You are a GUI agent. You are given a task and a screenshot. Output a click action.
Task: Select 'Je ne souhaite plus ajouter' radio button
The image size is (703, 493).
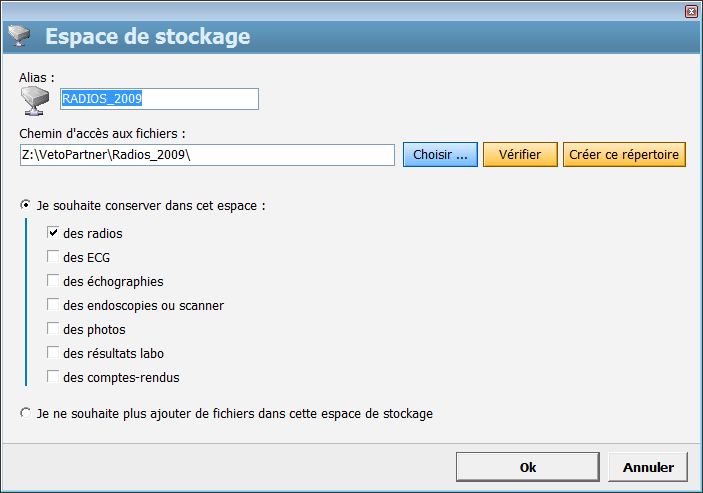pos(26,413)
